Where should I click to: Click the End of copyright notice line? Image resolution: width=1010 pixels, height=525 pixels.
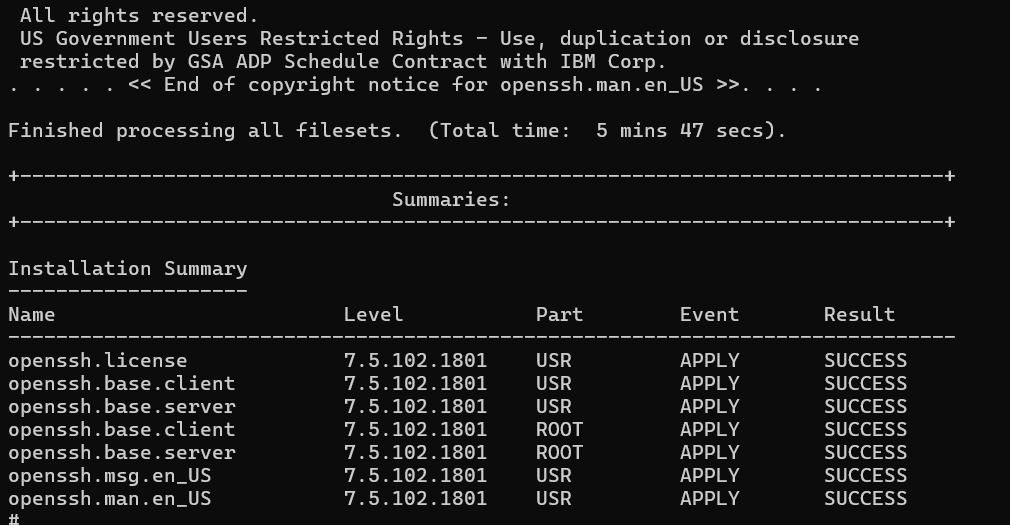click(x=415, y=85)
